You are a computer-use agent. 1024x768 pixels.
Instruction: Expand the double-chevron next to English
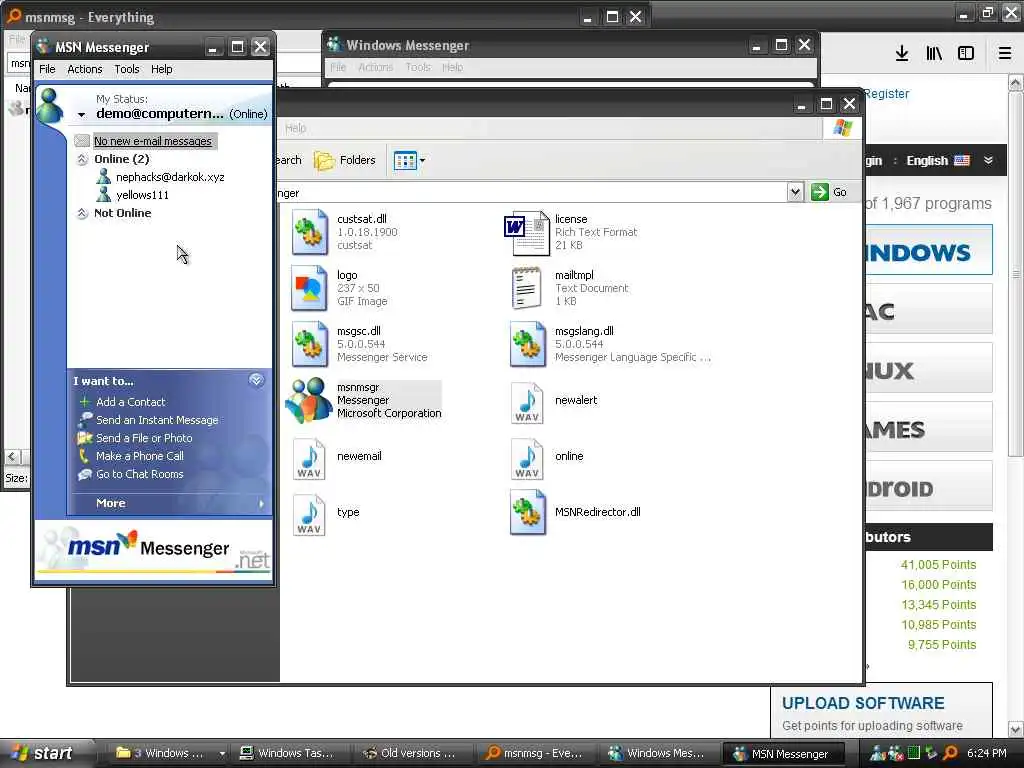(988, 160)
